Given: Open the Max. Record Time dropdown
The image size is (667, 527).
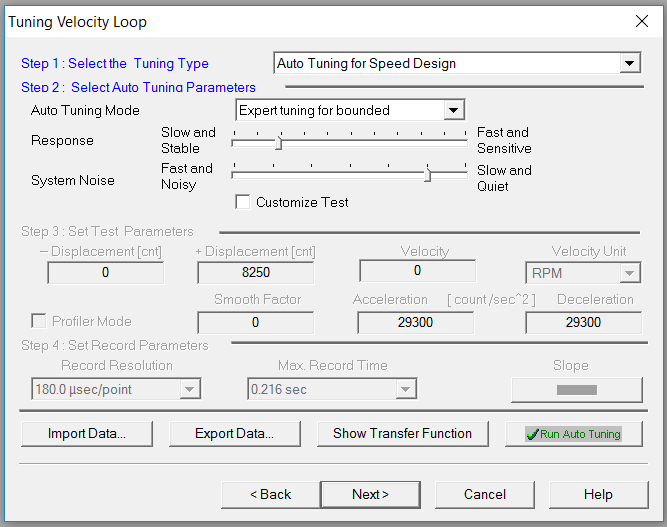Looking at the screenshot, I should (x=405, y=389).
